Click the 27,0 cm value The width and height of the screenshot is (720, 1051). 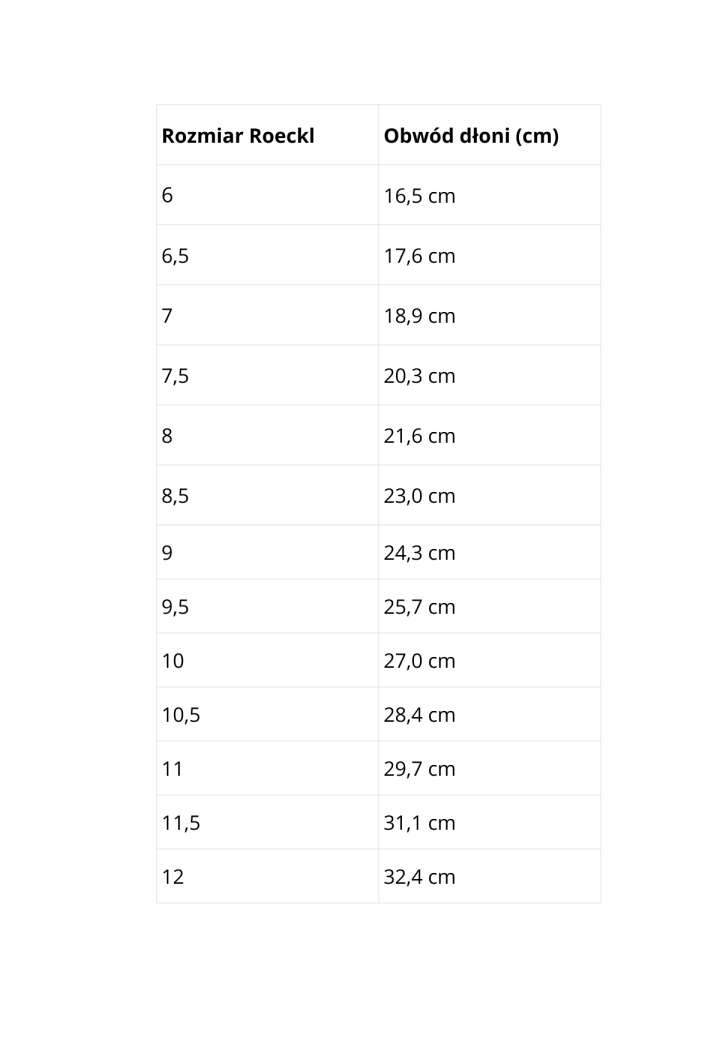coord(419,661)
